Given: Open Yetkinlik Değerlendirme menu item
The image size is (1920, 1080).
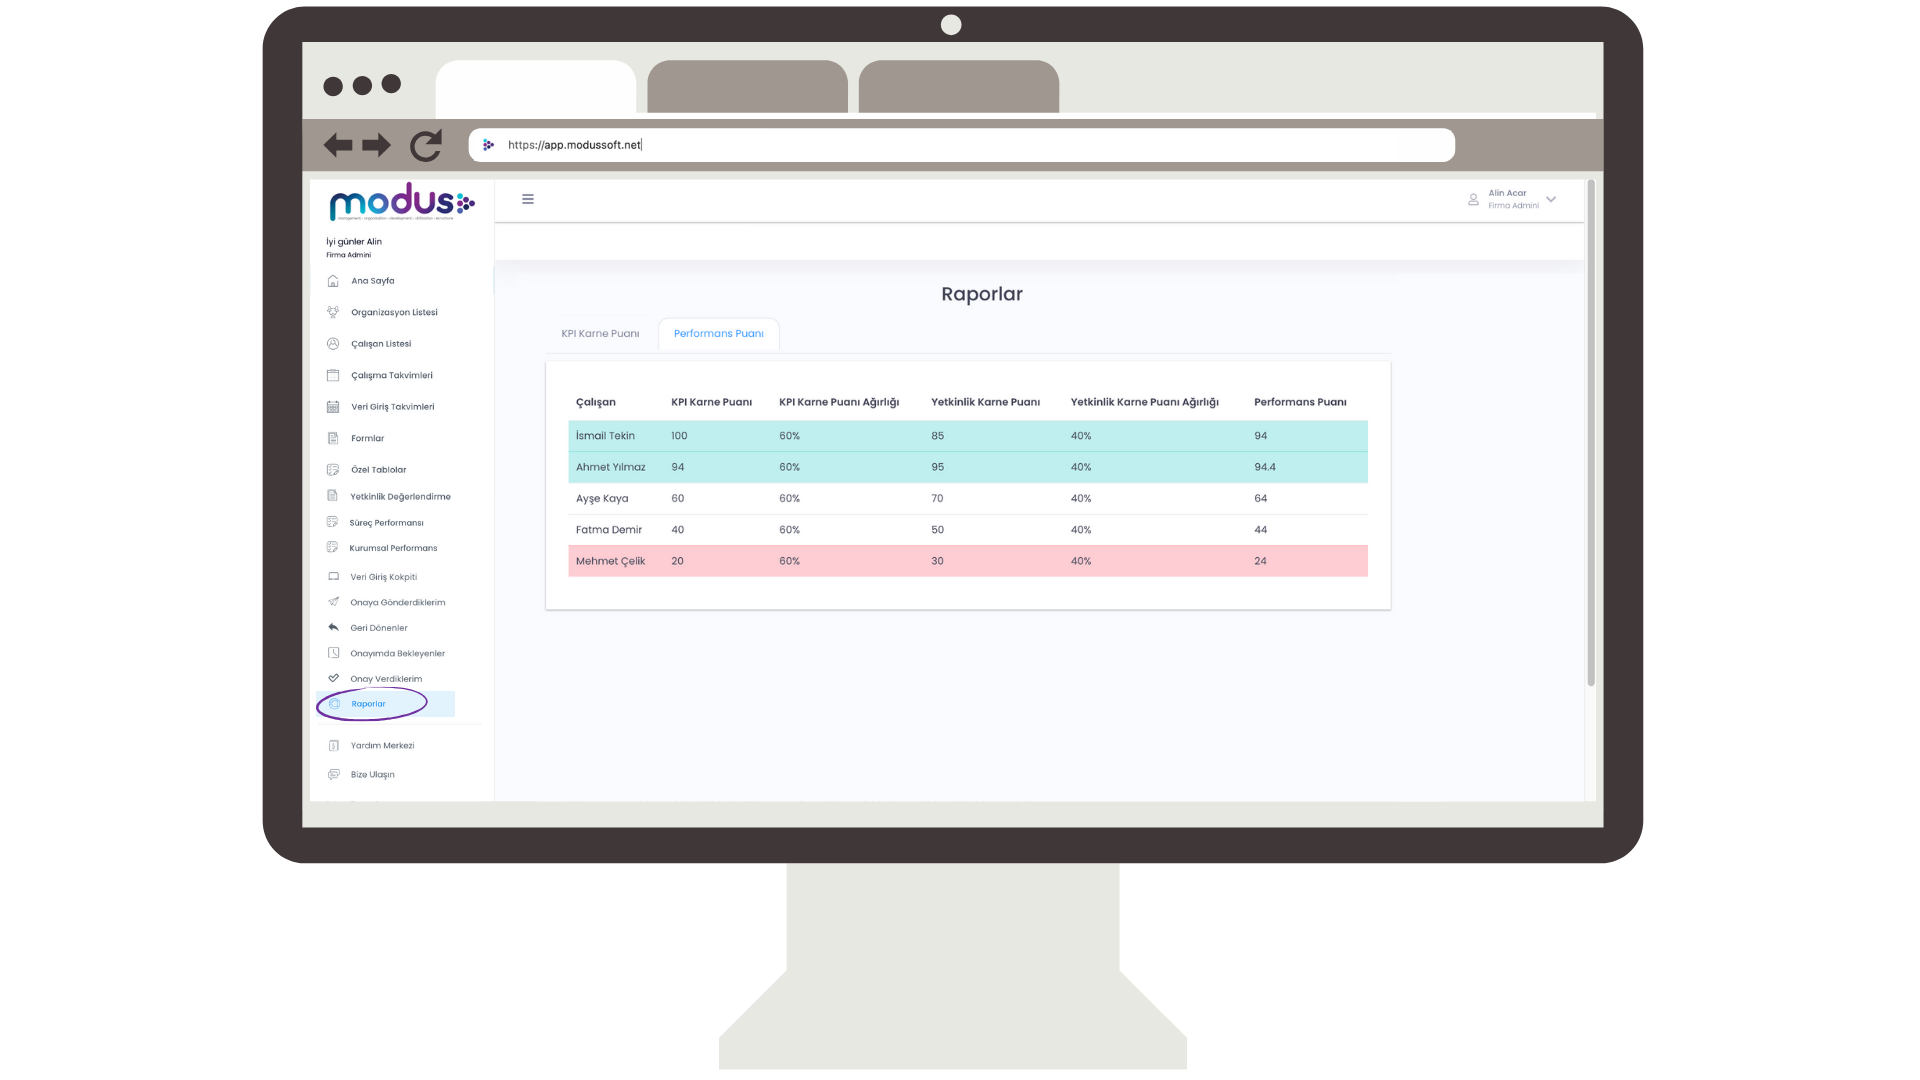Looking at the screenshot, I should coord(400,497).
